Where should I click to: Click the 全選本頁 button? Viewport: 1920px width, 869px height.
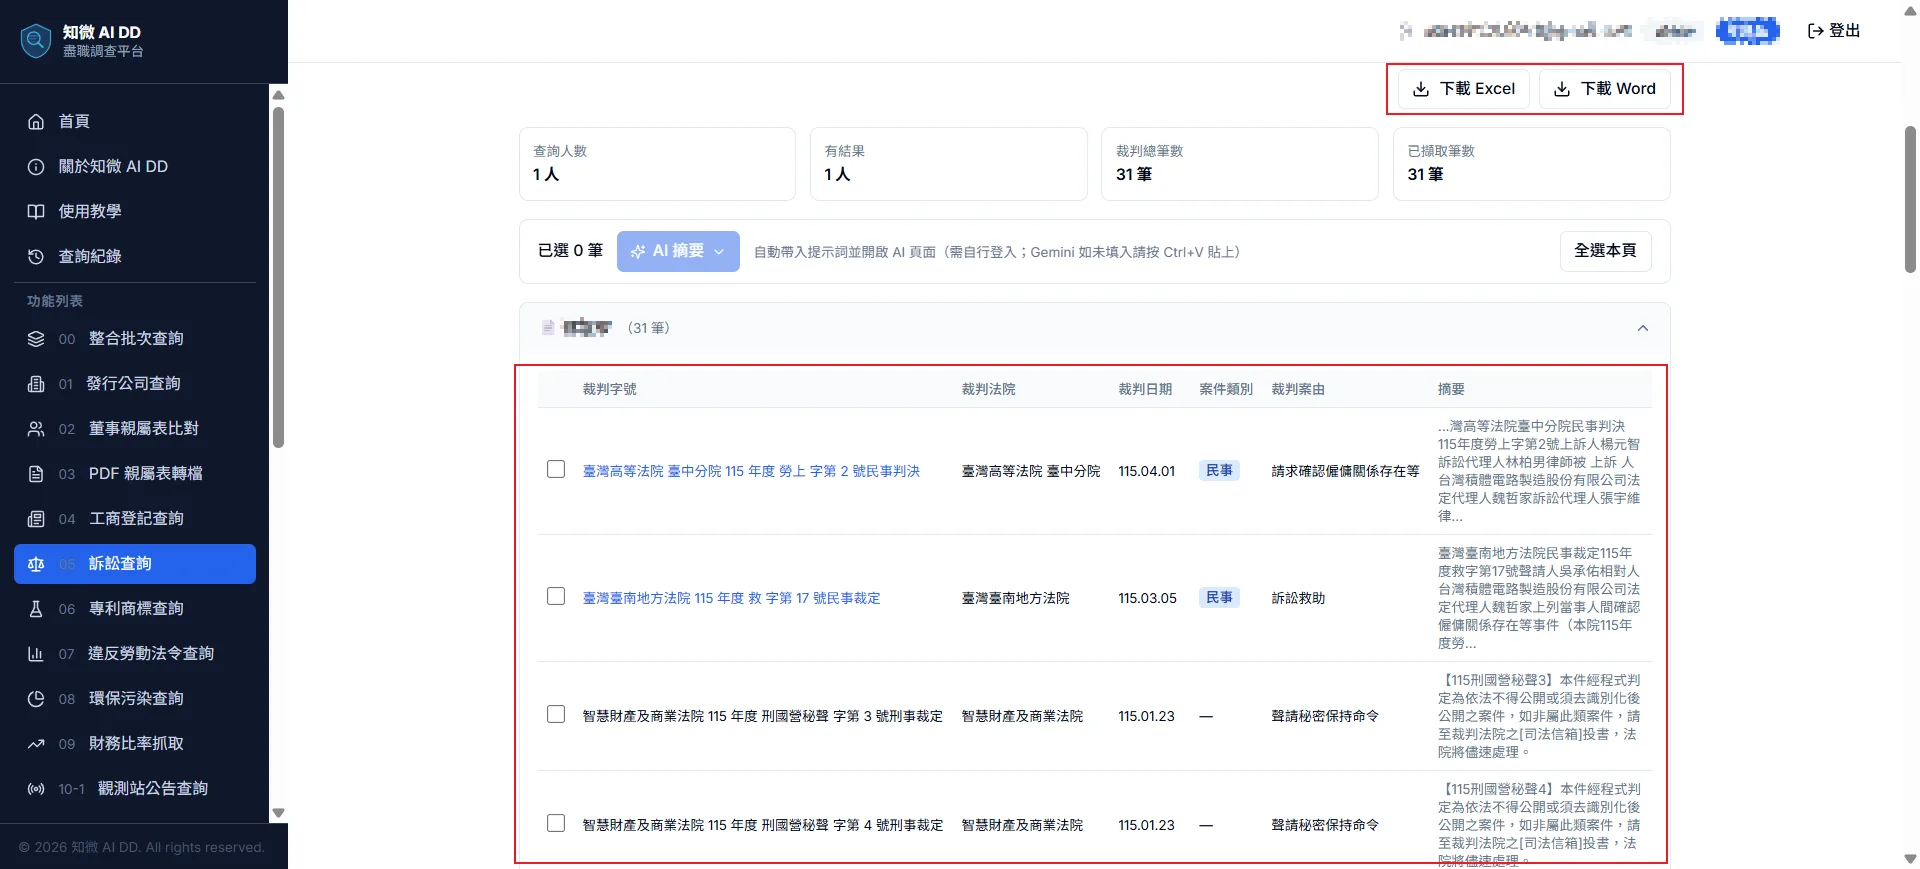[x=1605, y=251]
